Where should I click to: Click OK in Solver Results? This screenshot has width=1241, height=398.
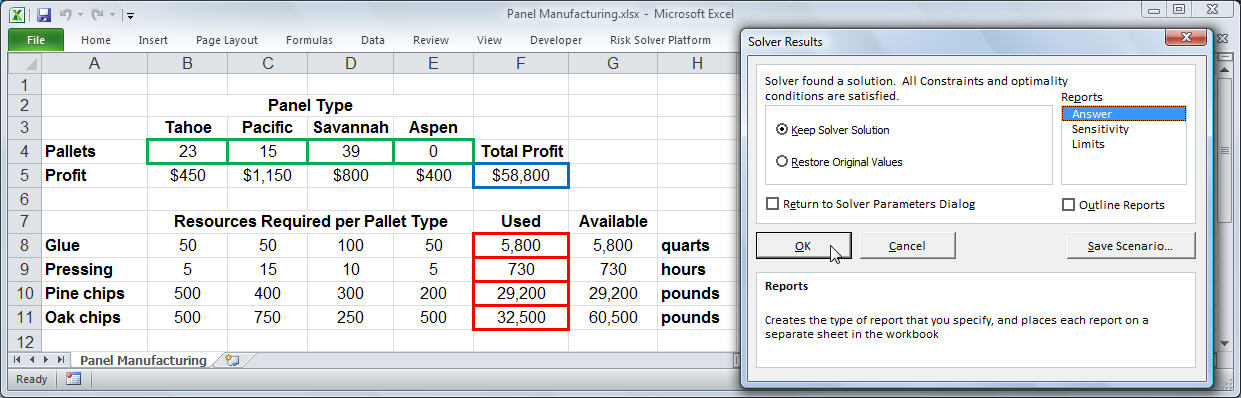point(803,245)
